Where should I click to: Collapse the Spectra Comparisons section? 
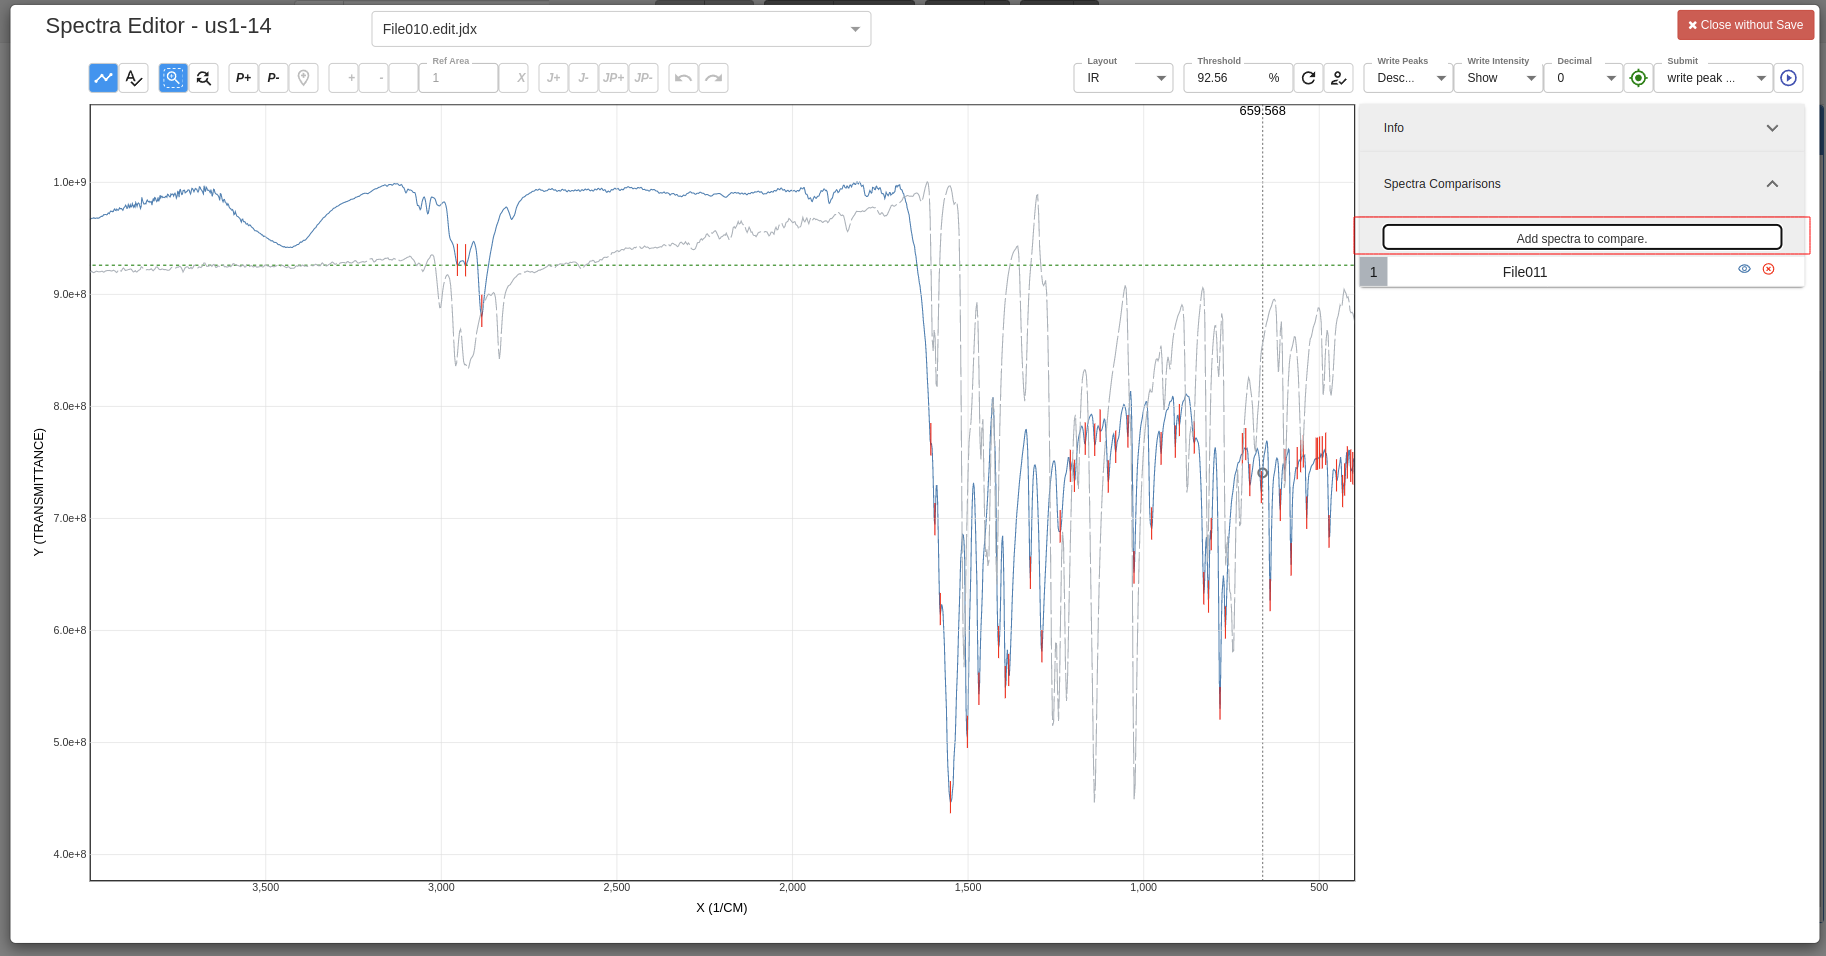point(1772,184)
